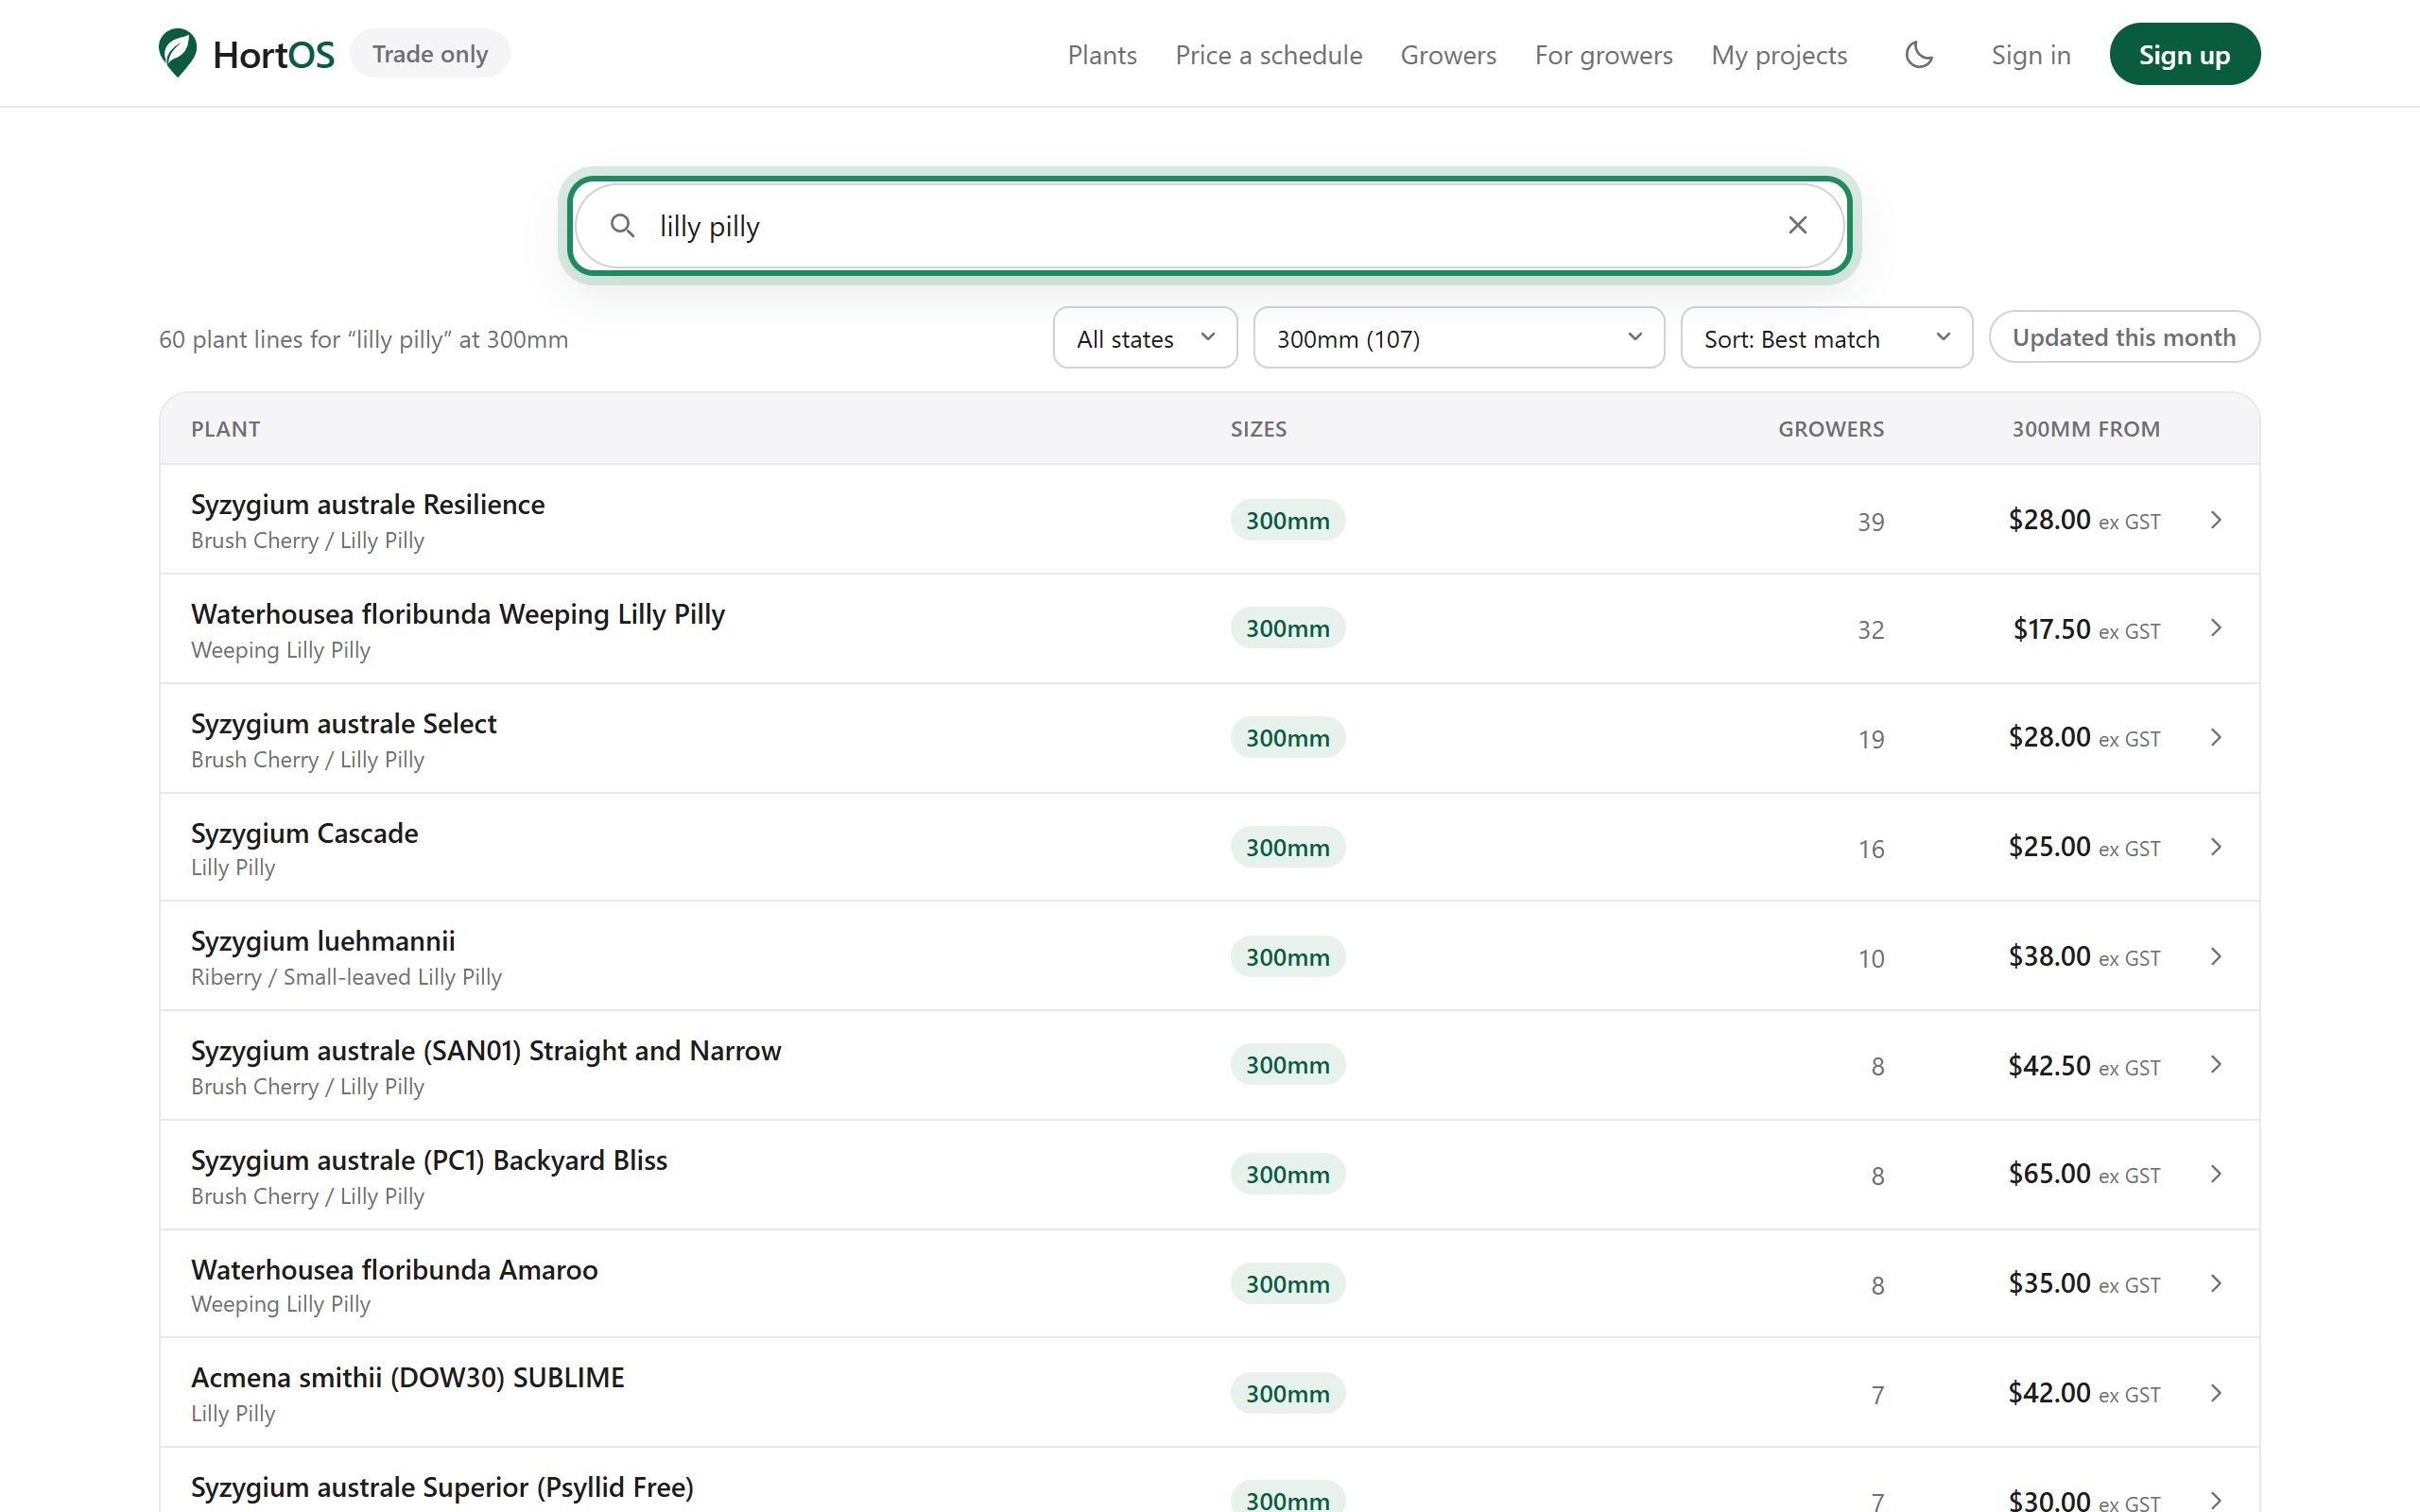Viewport: 2420px width, 1512px height.
Task: Click the PLANT column header
Action: tap(225, 429)
